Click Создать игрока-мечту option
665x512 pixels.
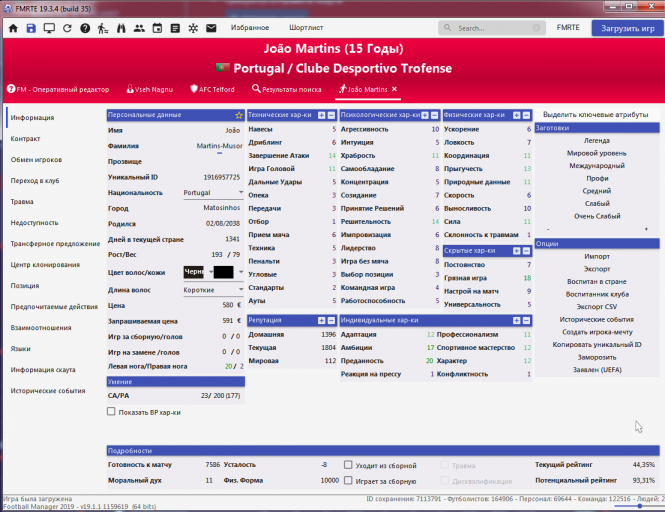coord(597,332)
